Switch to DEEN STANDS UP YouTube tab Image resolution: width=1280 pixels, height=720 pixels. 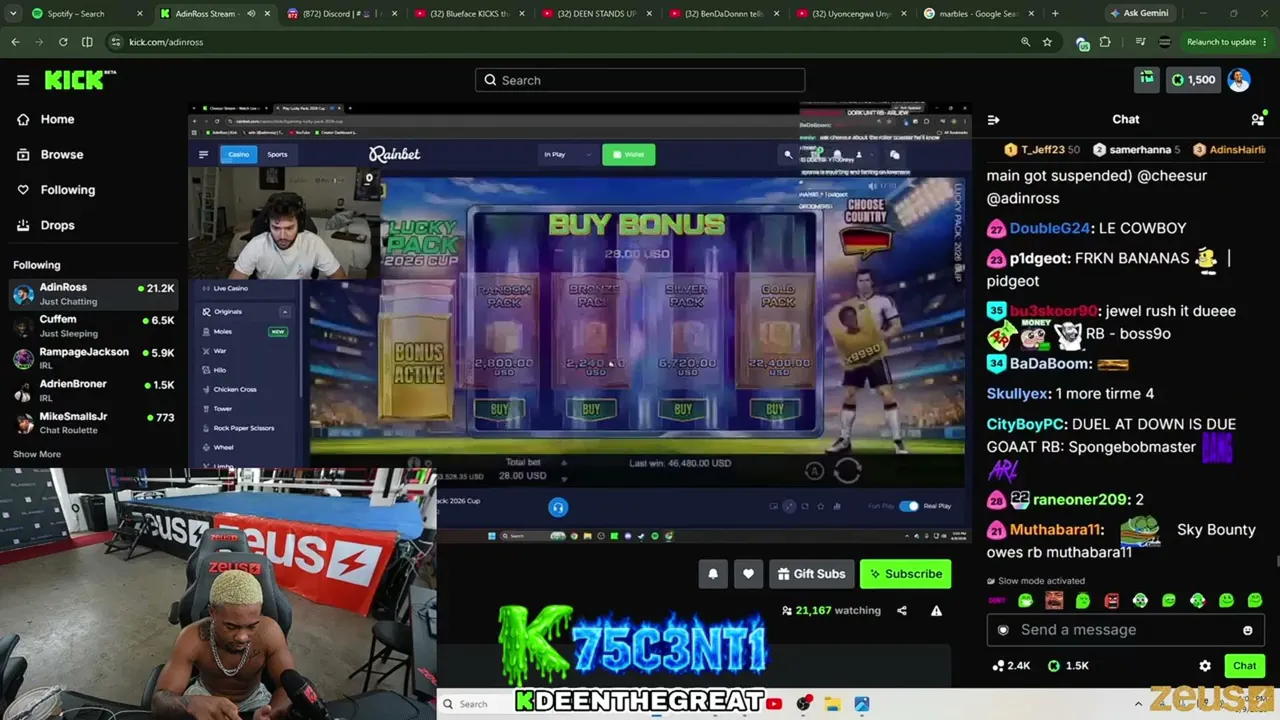(595, 14)
